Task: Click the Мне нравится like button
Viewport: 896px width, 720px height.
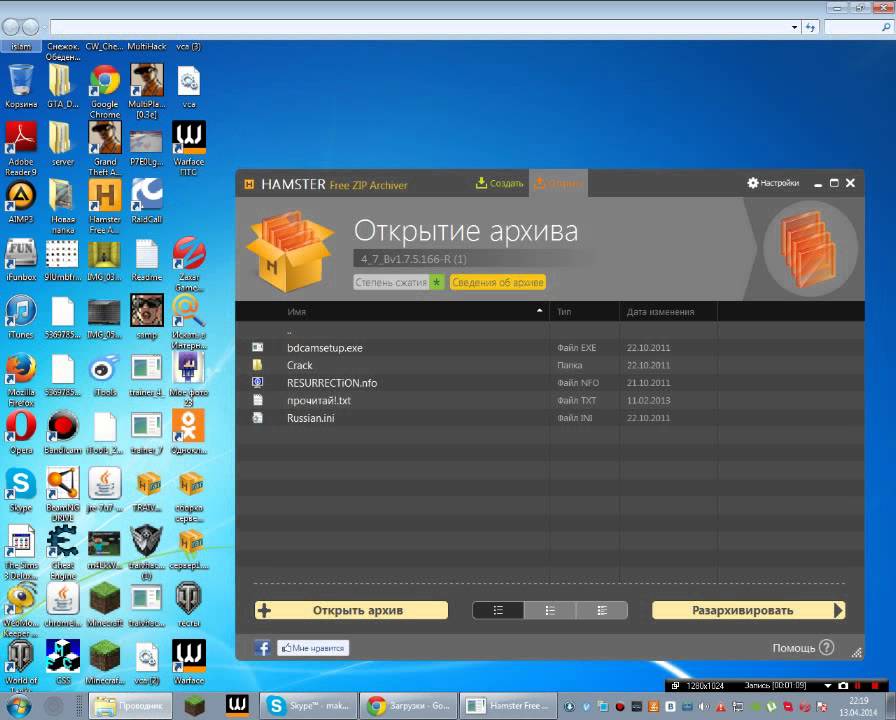Action: coord(313,648)
